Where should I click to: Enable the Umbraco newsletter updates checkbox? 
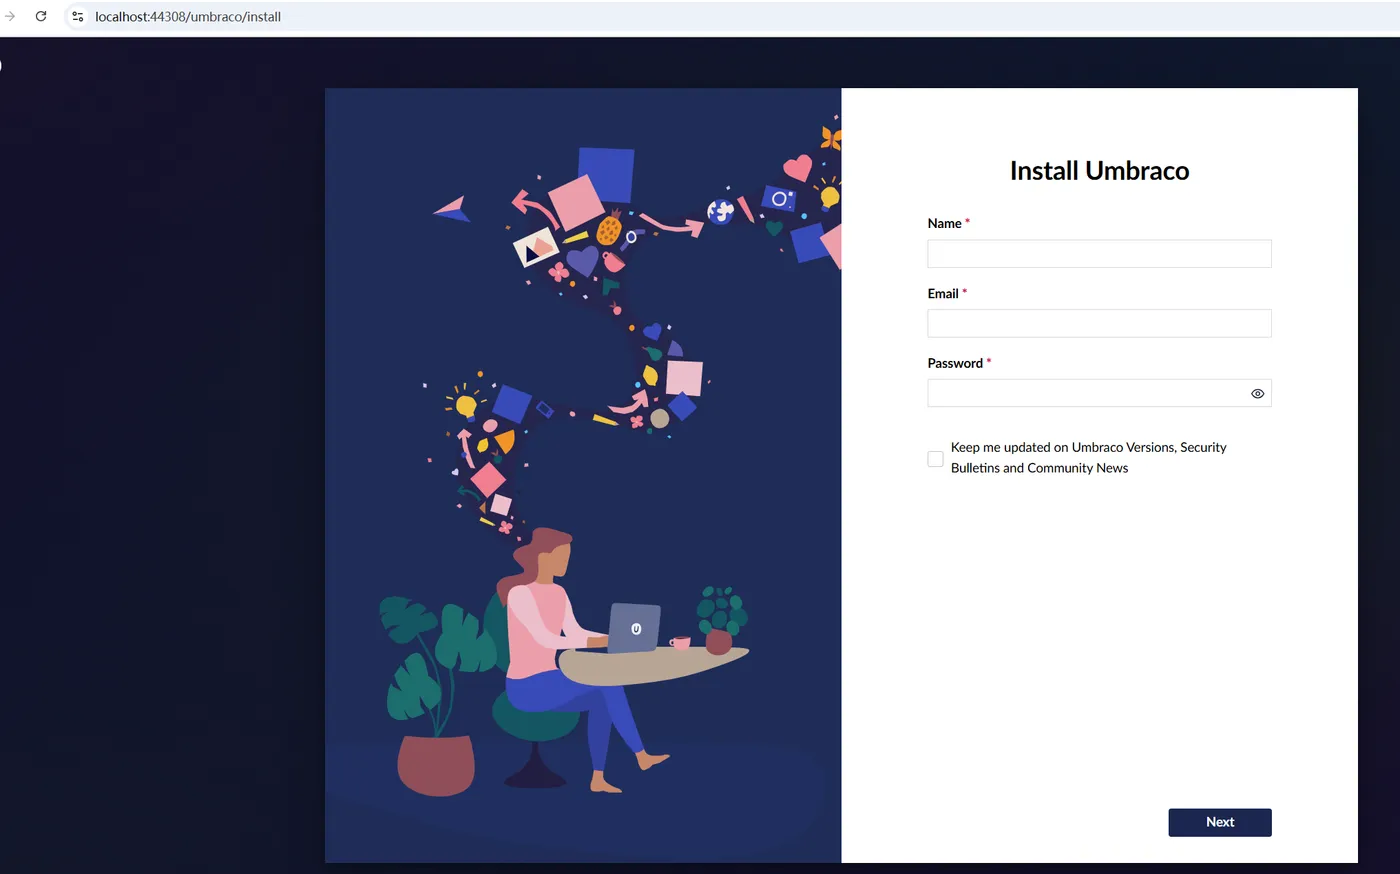(x=935, y=459)
